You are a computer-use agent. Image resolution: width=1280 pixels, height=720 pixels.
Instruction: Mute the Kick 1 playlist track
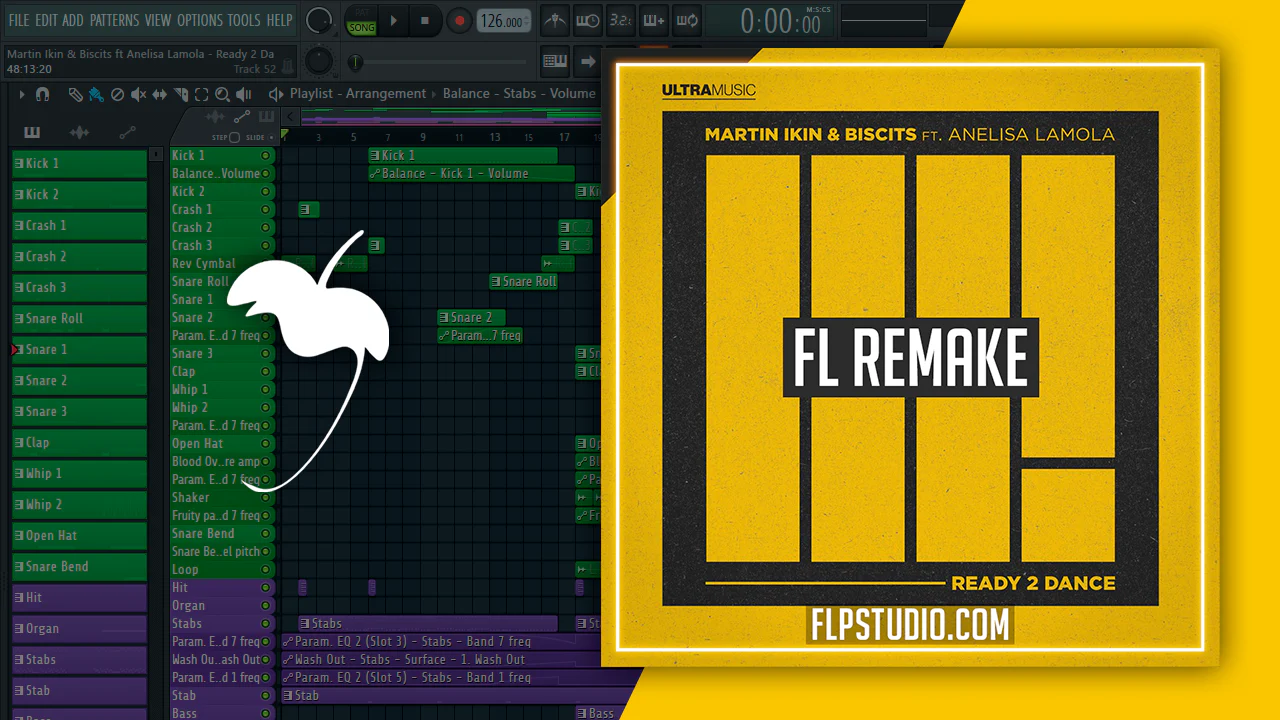266,155
